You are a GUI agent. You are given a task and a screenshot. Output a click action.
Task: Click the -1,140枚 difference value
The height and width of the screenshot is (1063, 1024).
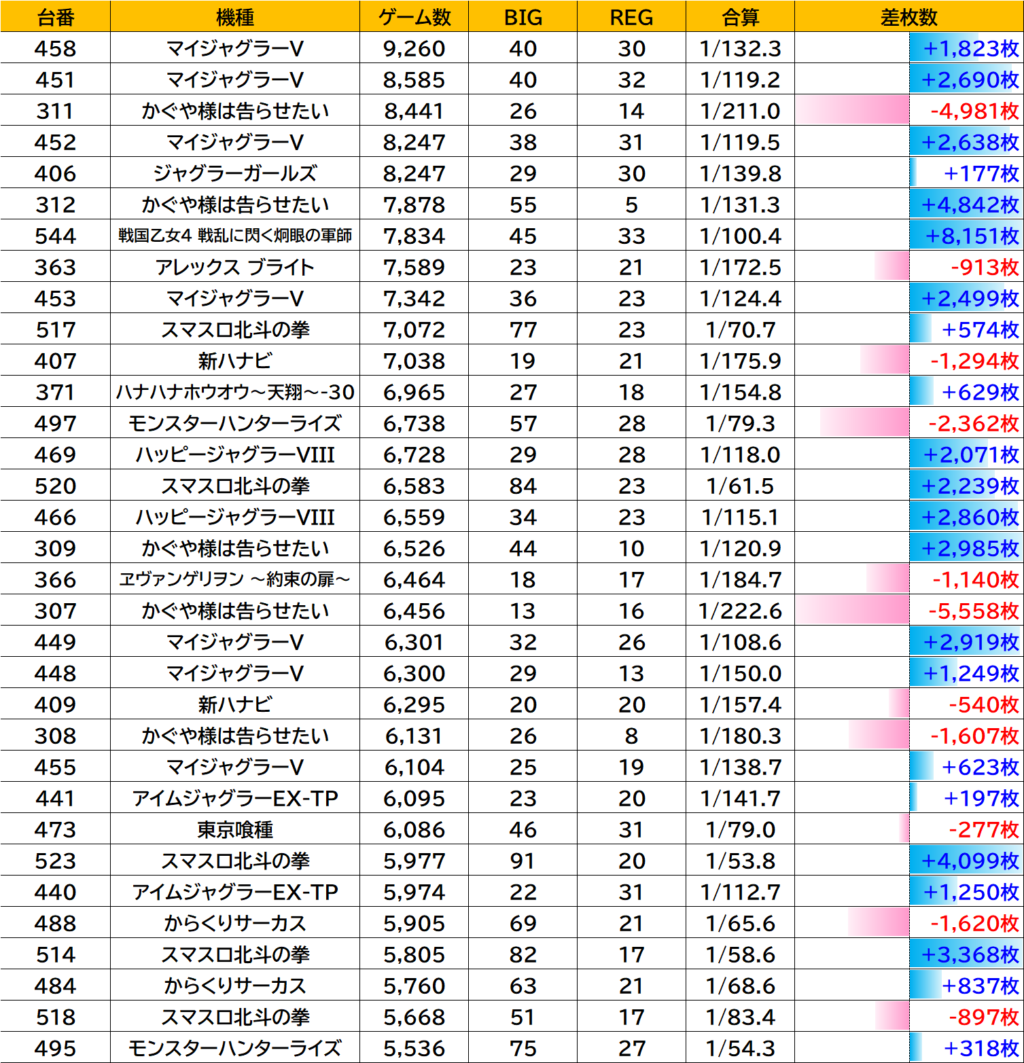975,578
